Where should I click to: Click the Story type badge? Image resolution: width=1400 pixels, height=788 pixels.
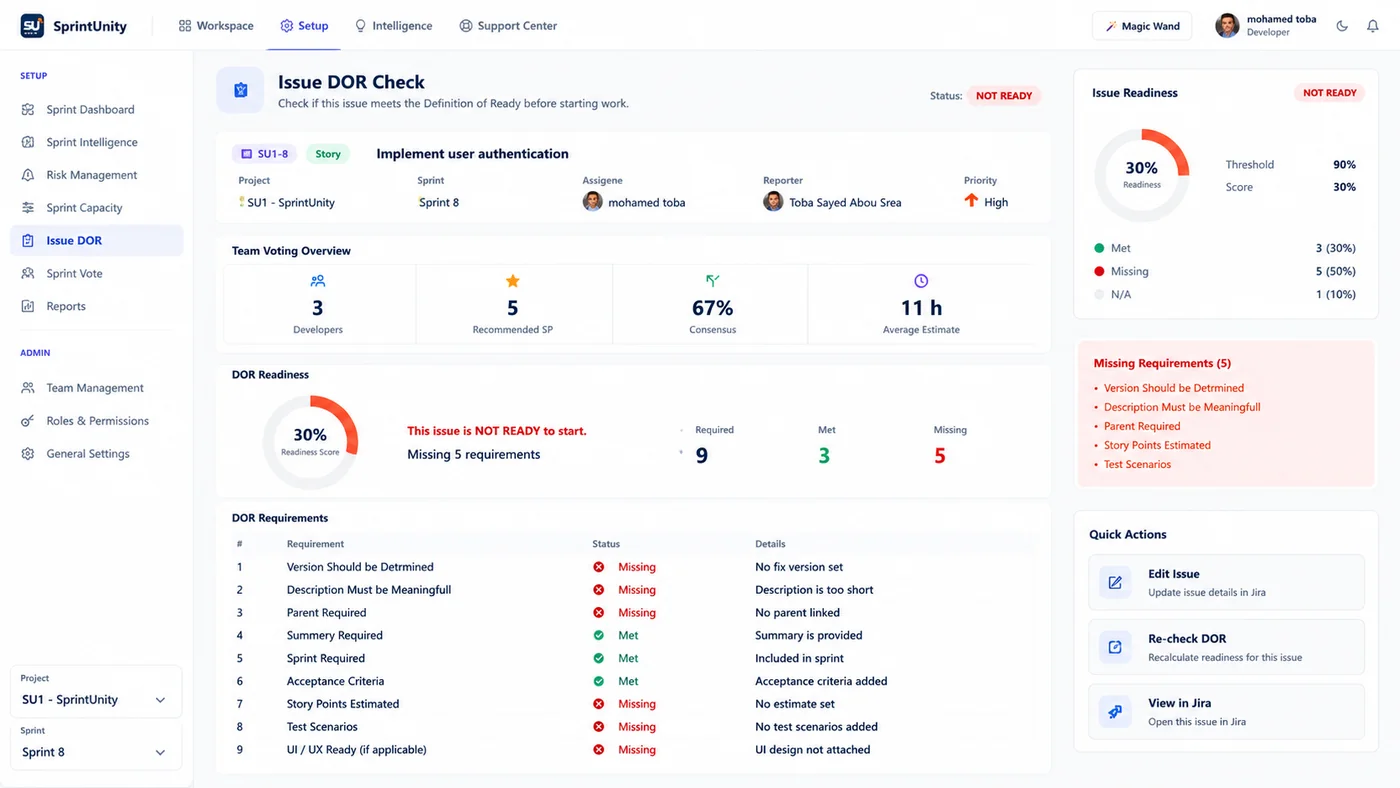coord(328,154)
